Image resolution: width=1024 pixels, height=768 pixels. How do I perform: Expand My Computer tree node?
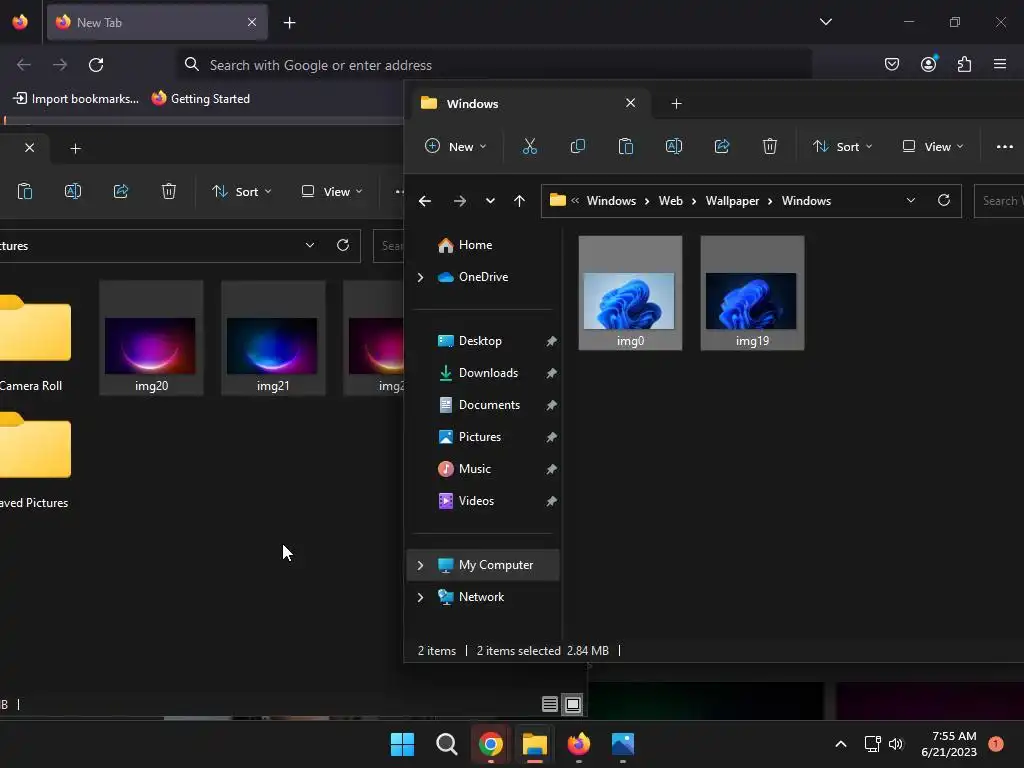pos(421,566)
